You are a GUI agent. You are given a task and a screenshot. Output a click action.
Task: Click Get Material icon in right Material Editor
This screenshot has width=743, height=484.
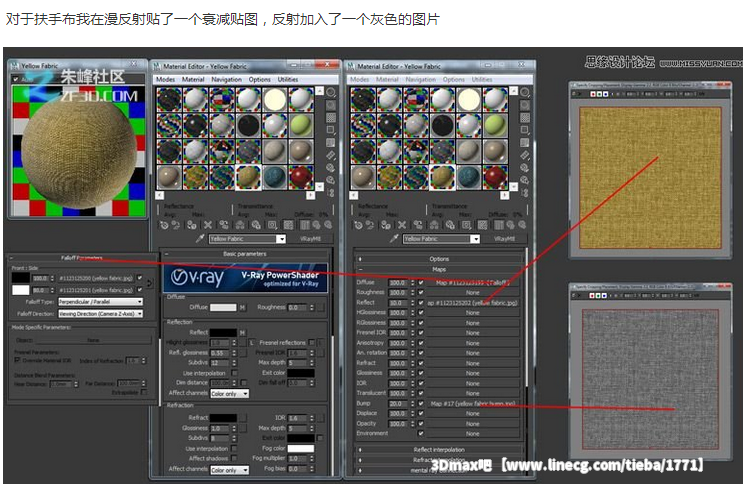click(358, 225)
